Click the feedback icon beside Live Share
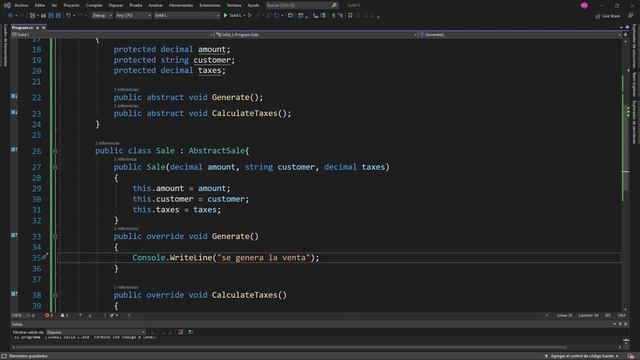 tap(631, 16)
